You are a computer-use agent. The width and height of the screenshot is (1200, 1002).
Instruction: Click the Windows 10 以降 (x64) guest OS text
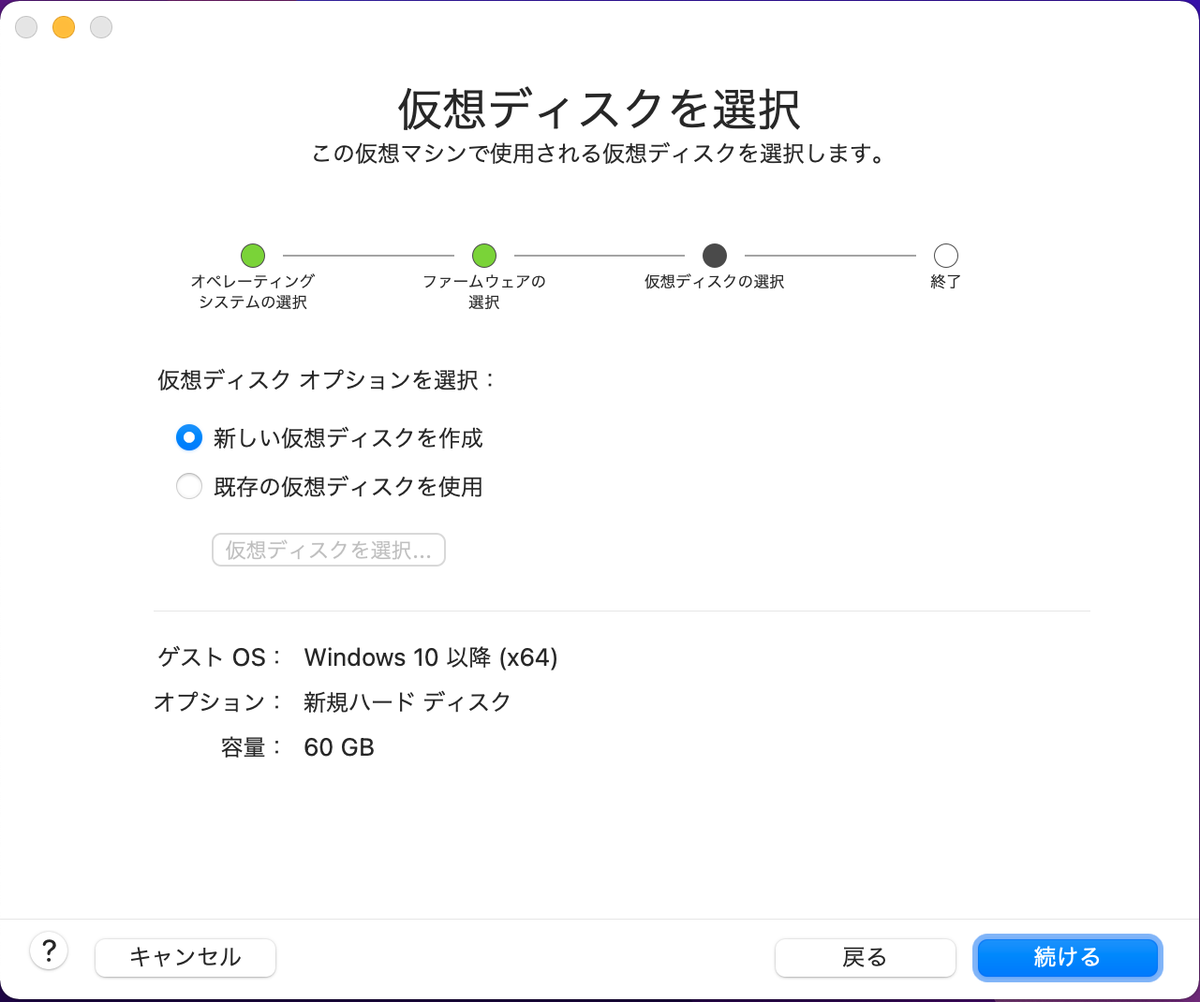click(431, 657)
